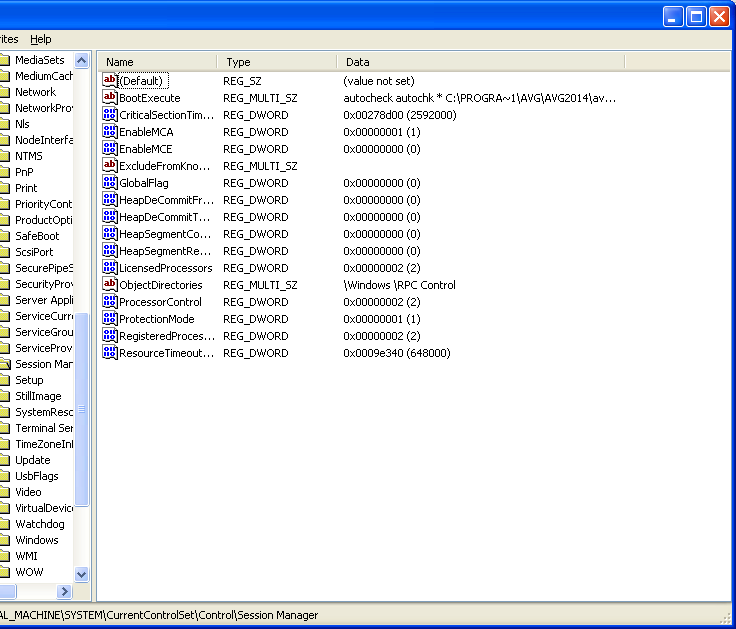This screenshot has height=629, width=736.
Task: Open the Help menu
Action: 40,39
